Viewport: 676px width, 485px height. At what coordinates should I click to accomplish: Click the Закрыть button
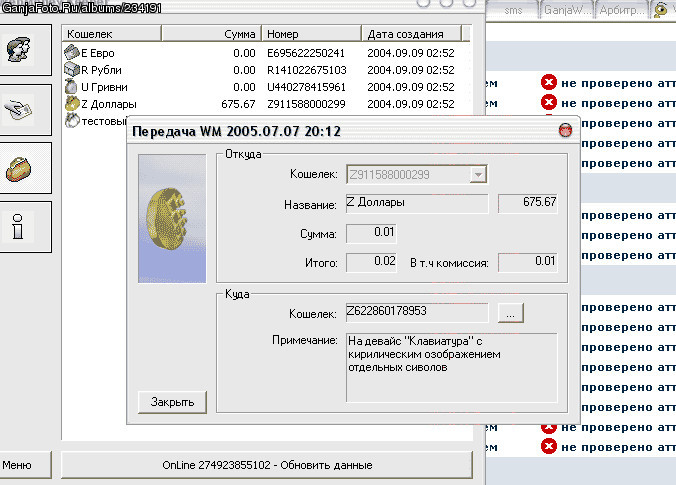point(172,402)
